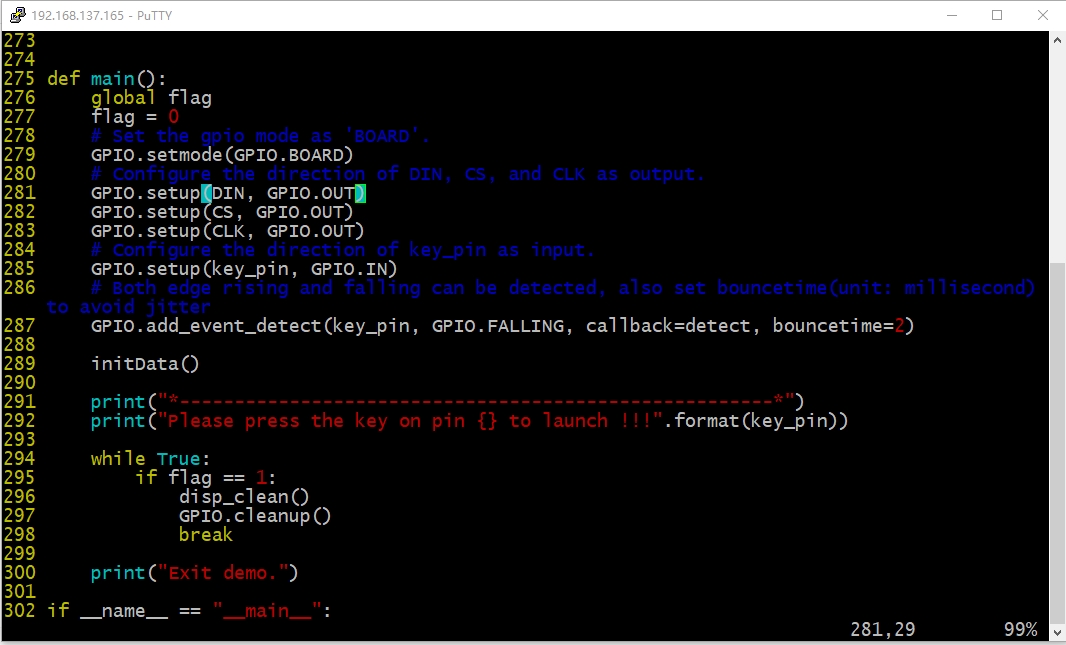Click the string 'Please press the key on pin'
The height and width of the screenshot is (645, 1066).
pyautogui.click(x=316, y=421)
